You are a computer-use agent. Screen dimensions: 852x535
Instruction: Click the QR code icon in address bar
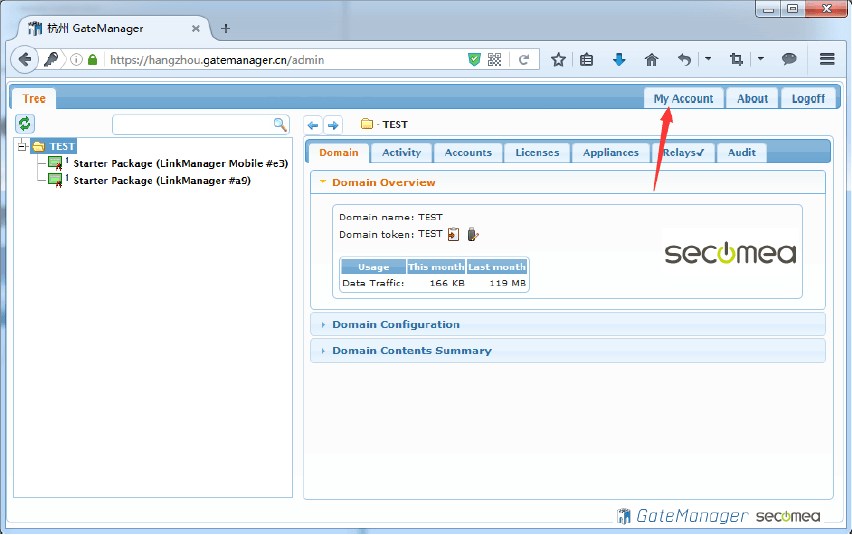(x=494, y=60)
